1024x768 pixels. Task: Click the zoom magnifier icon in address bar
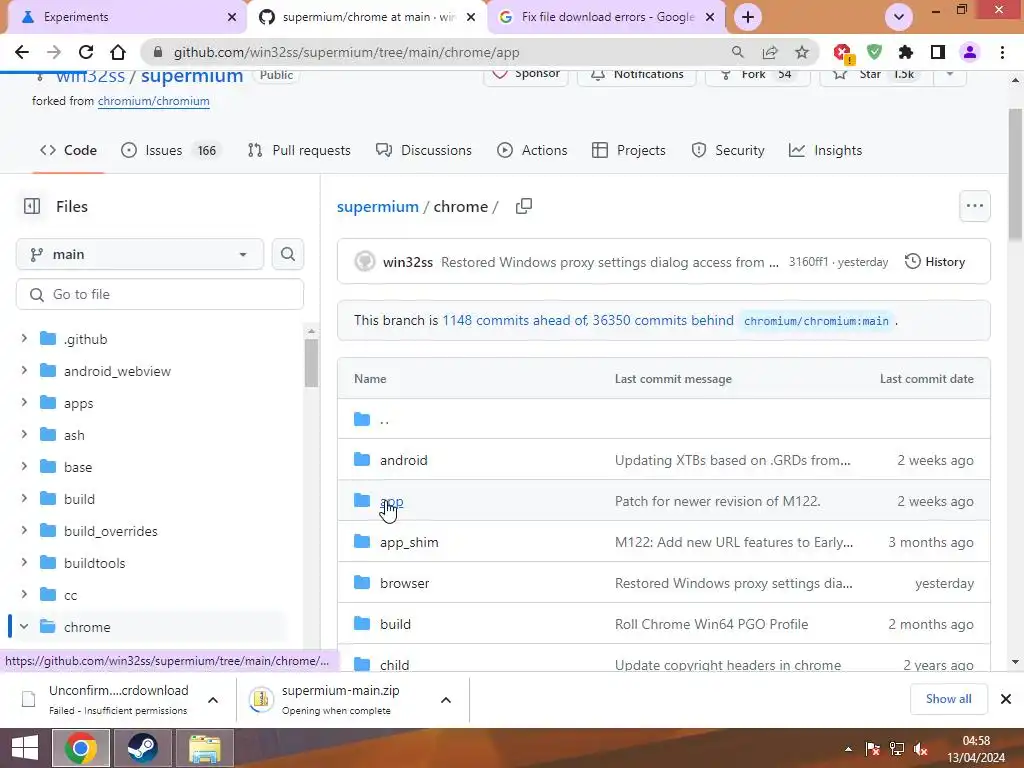(x=737, y=52)
